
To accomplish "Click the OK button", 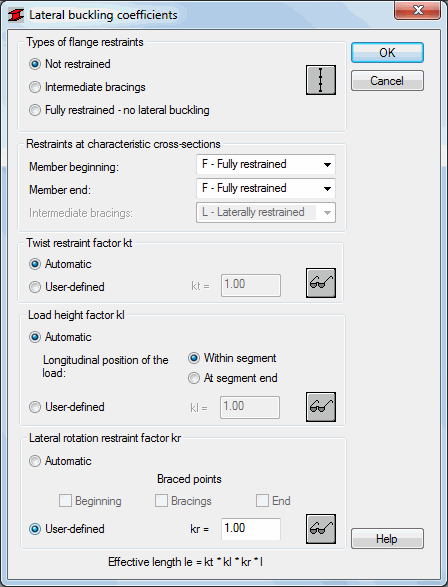I will pyautogui.click(x=387, y=53).
